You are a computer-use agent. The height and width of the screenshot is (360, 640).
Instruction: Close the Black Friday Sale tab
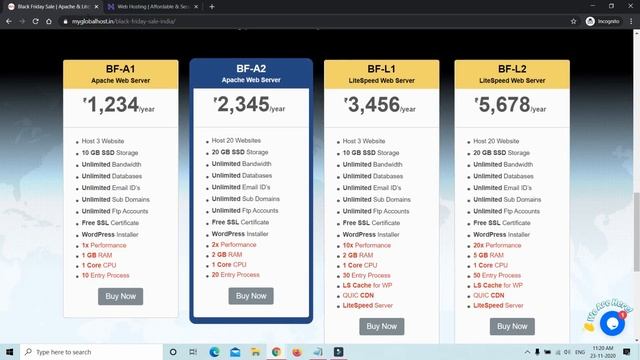click(x=96, y=7)
